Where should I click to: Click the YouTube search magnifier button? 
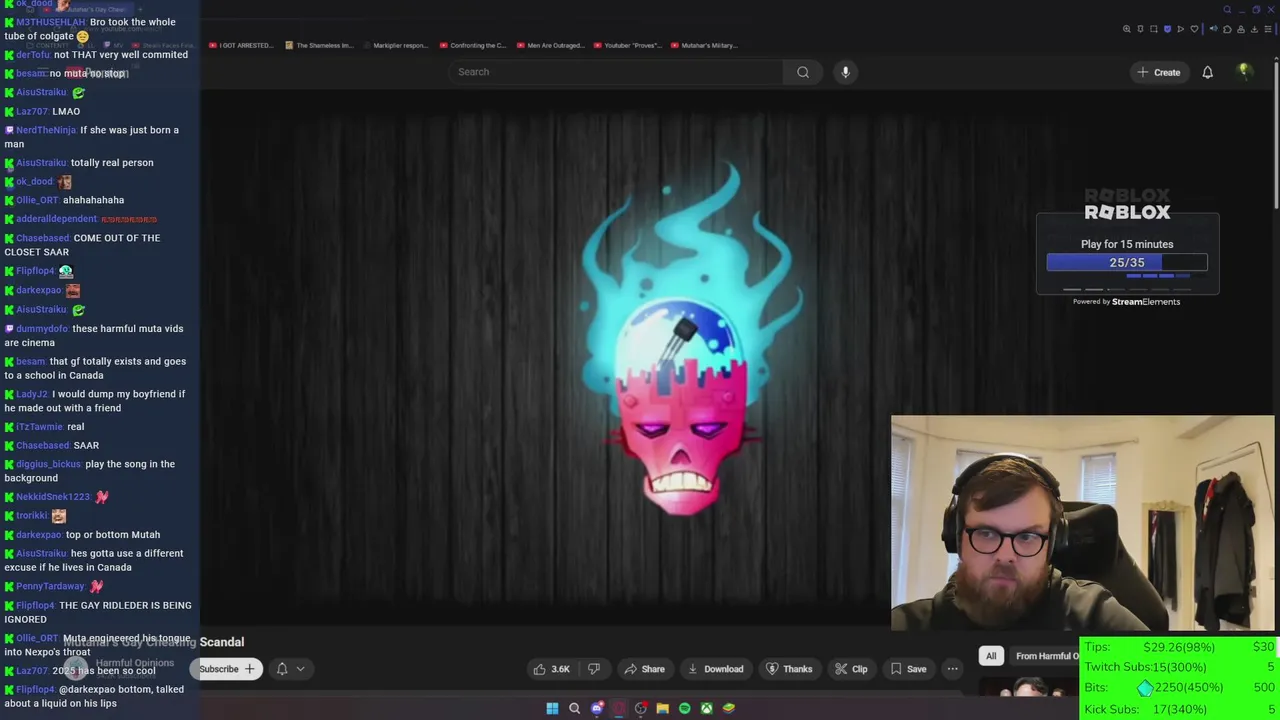pos(802,72)
